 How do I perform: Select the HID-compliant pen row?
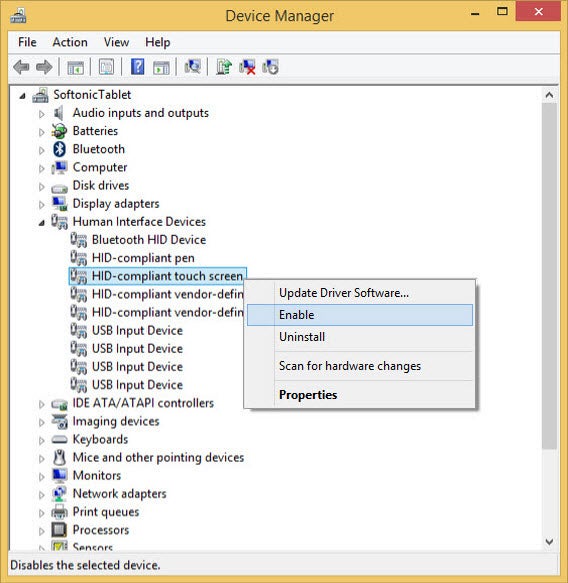pyautogui.click(x=132, y=258)
